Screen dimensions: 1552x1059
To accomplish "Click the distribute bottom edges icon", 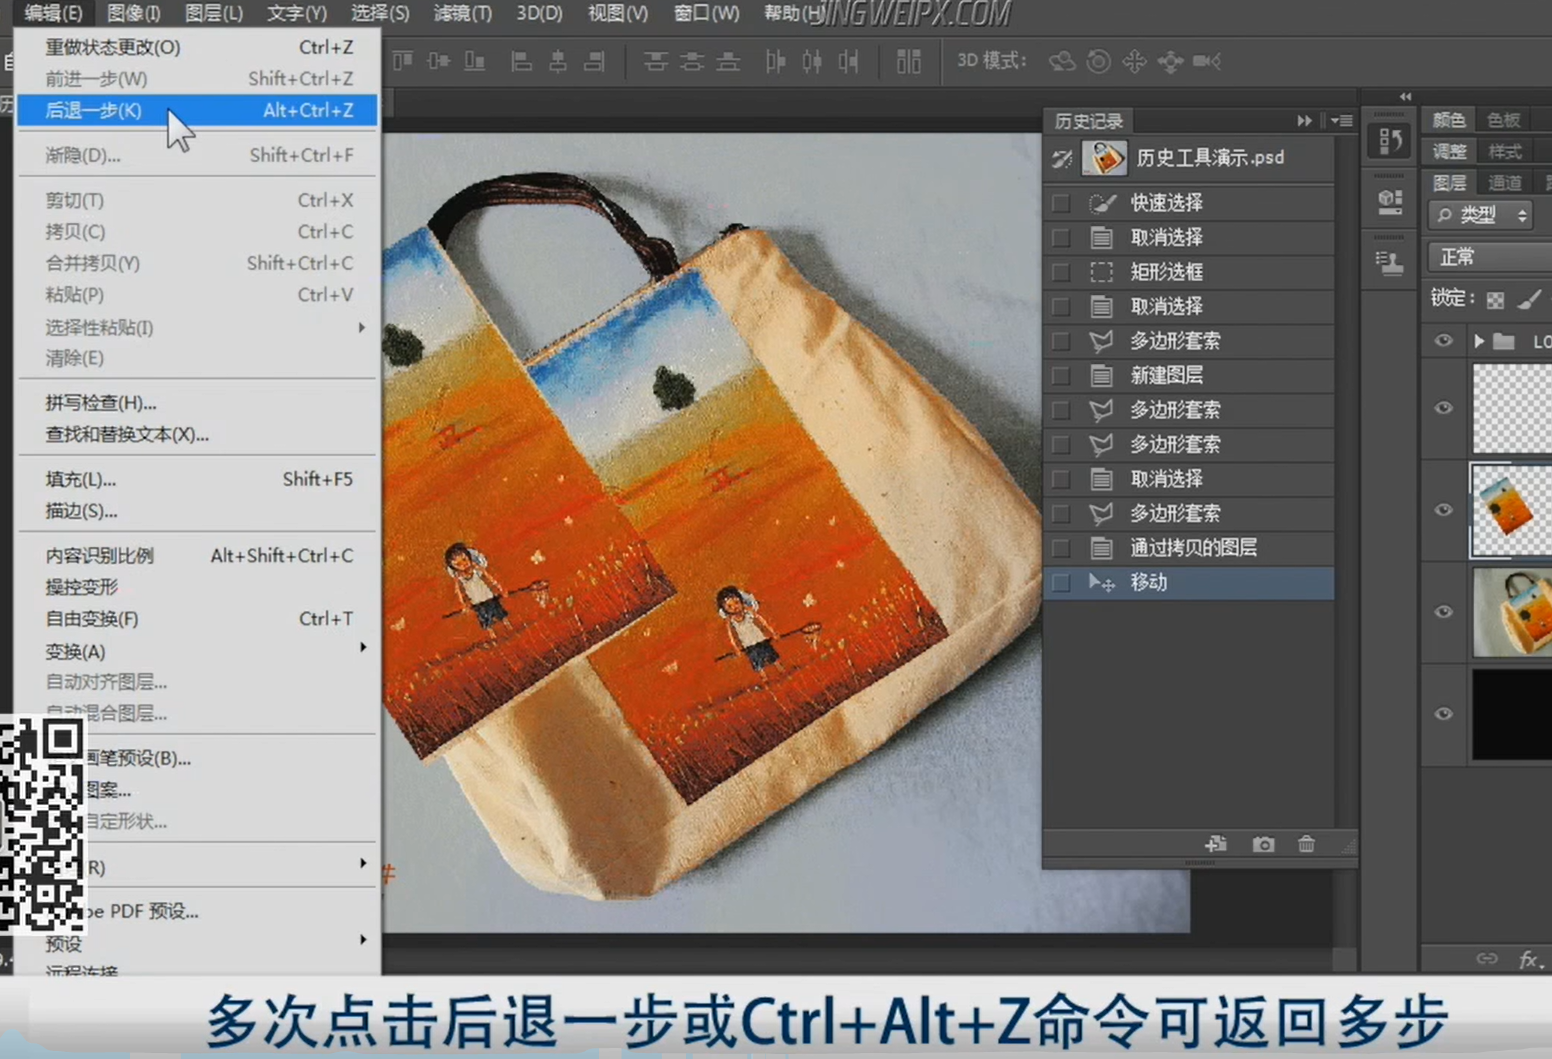I will 729,61.
